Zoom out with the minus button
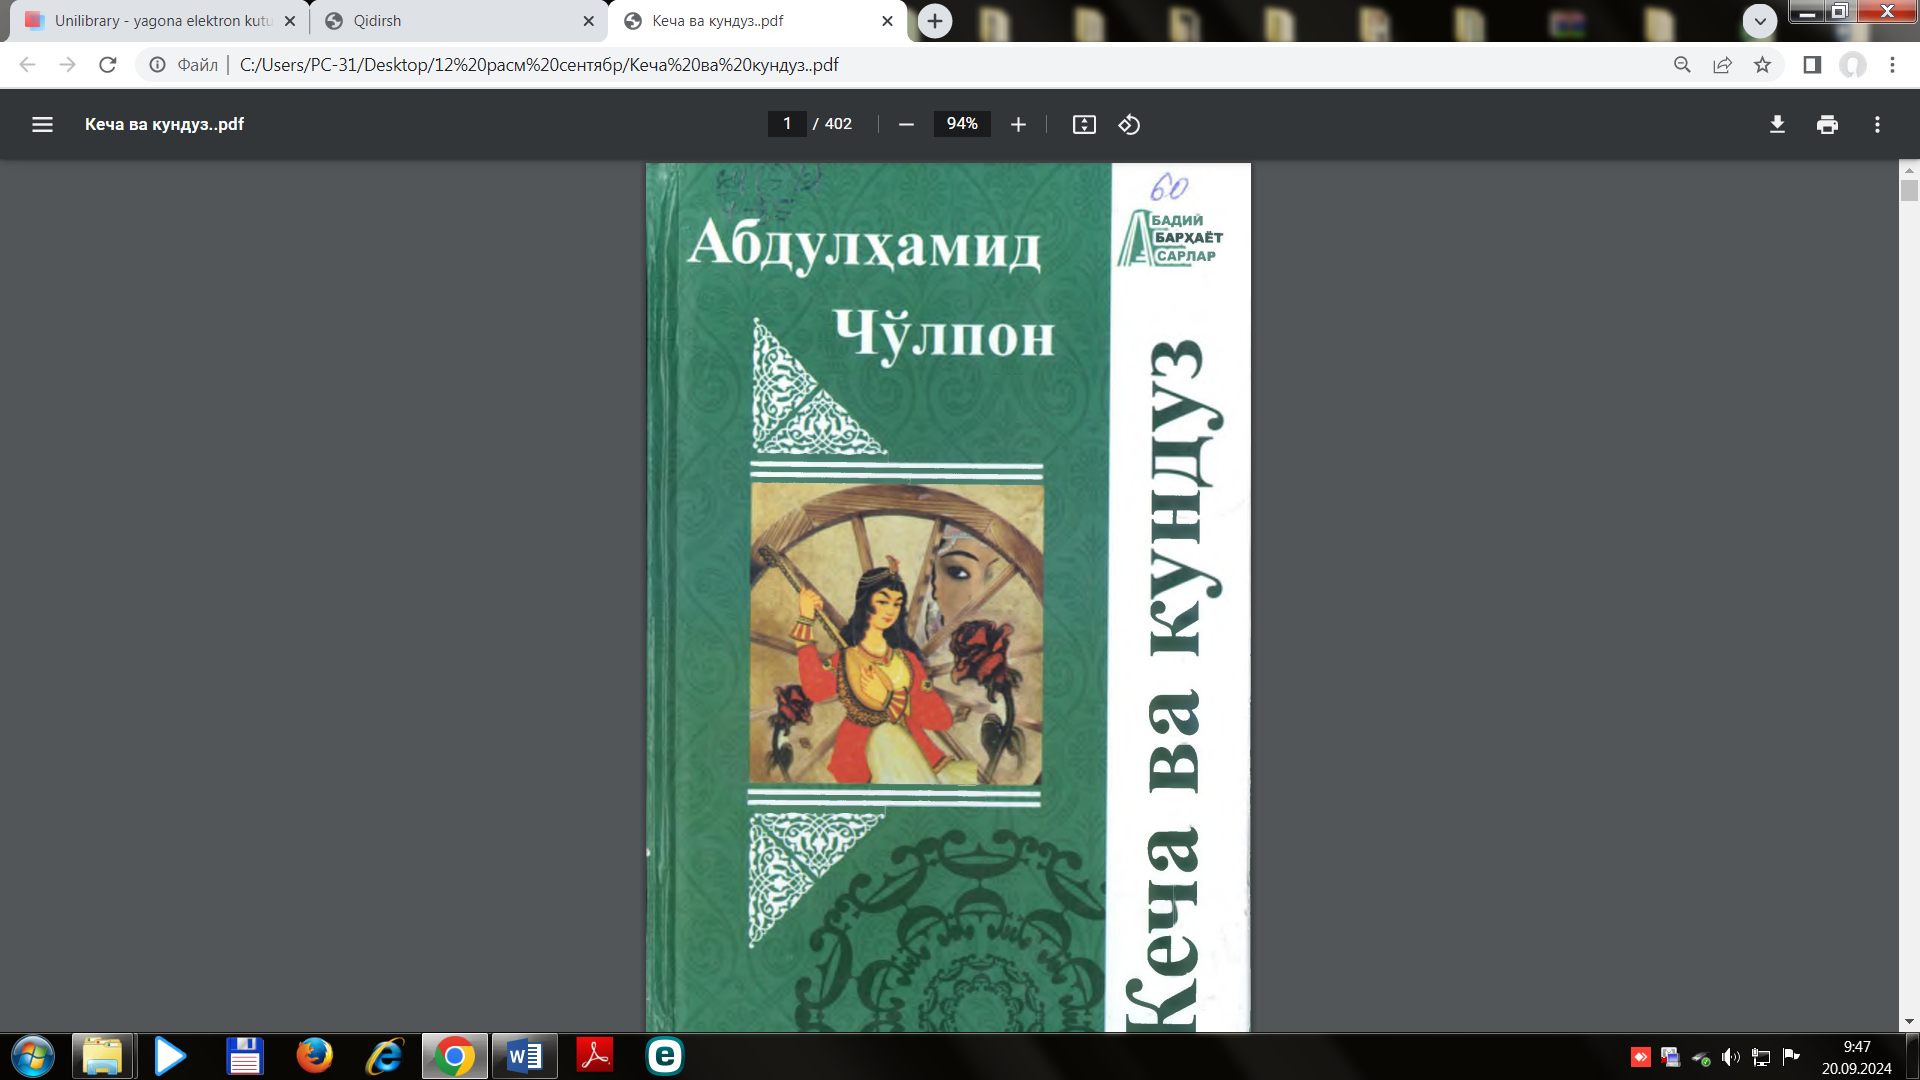1920x1080 pixels. (x=906, y=124)
